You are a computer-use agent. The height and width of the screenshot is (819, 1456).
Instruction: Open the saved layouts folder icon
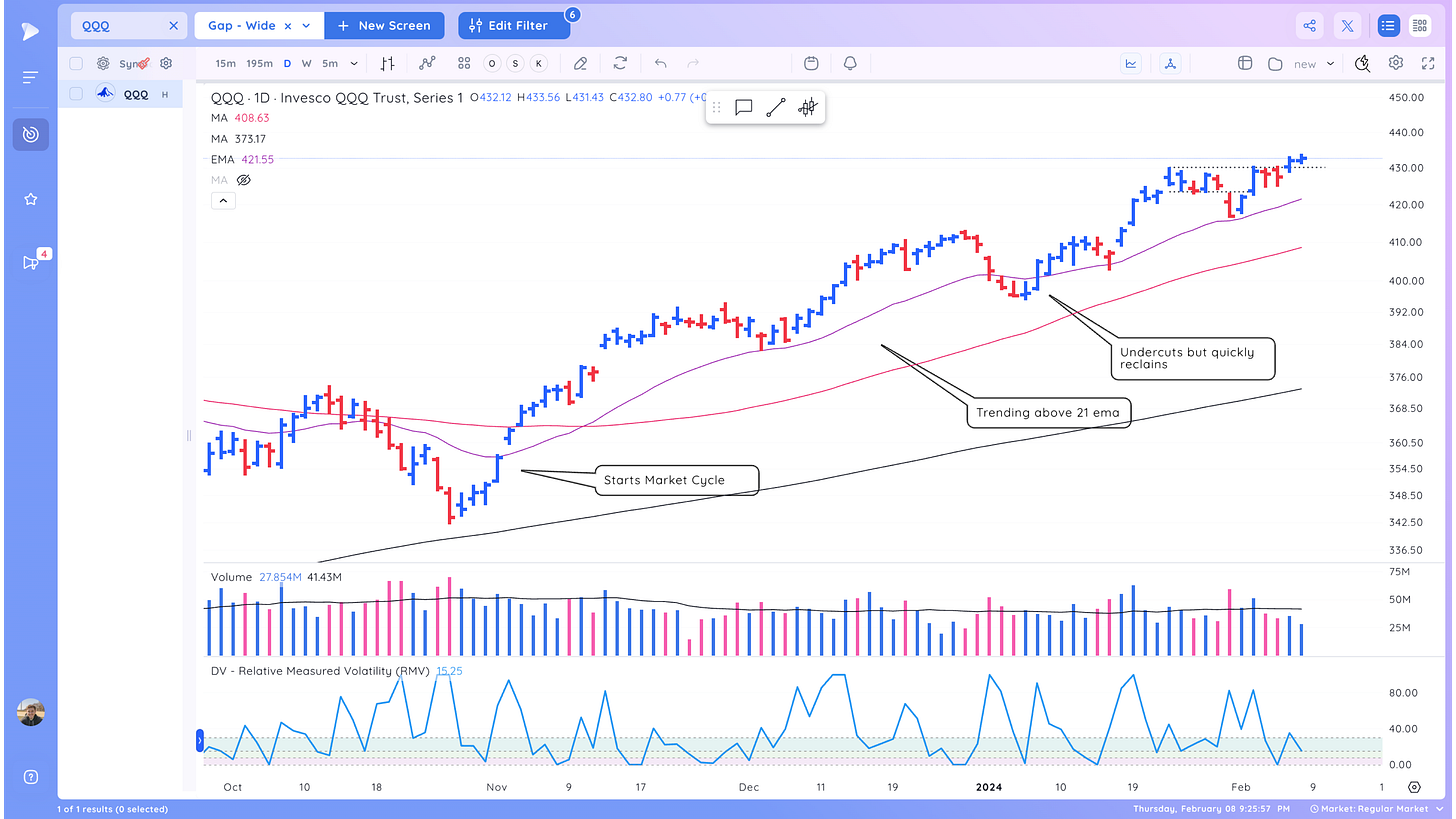[1275, 63]
